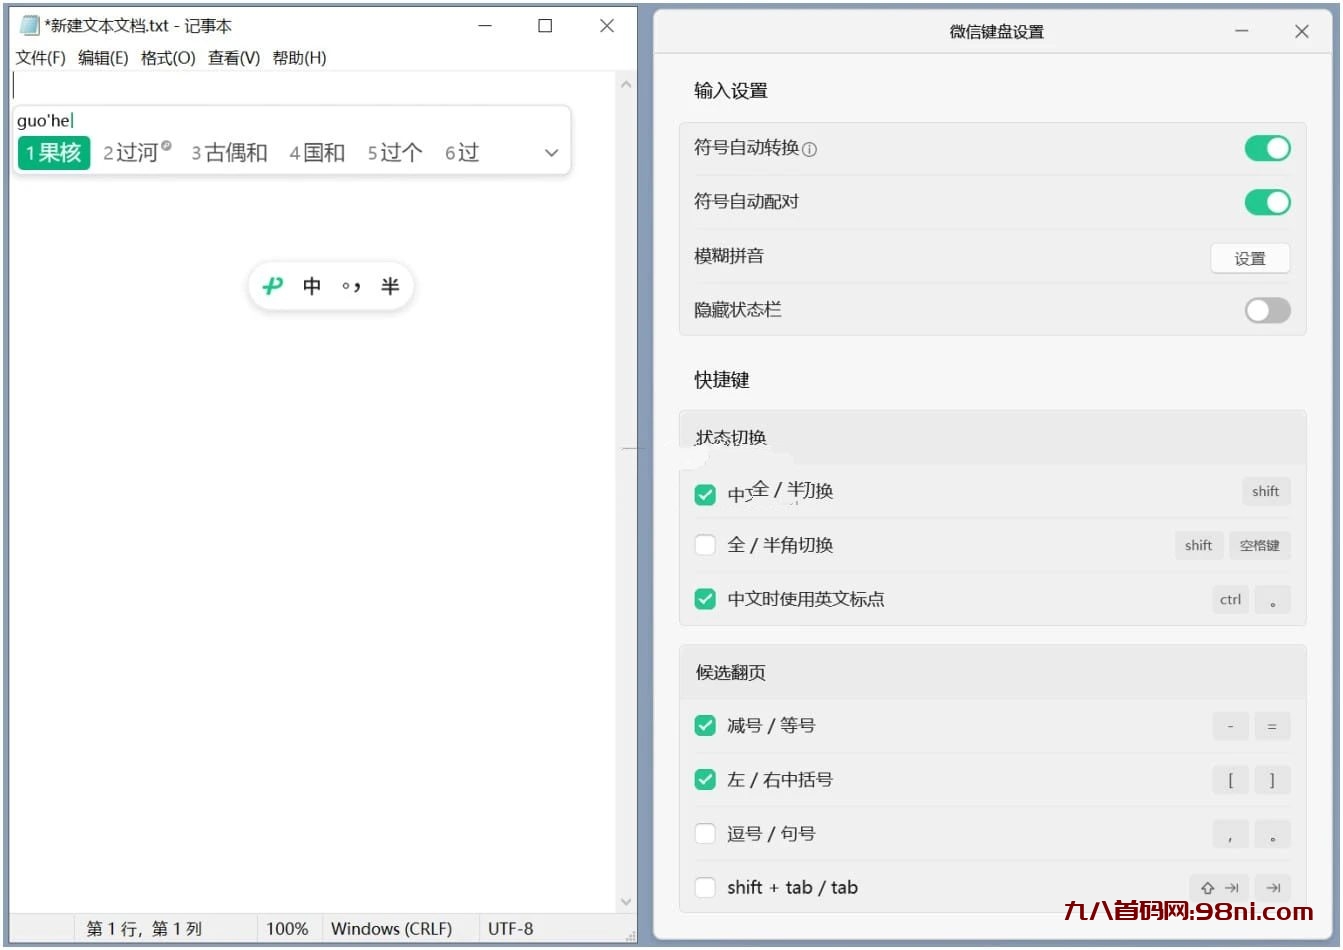Open 文件(F) menu in Notepad
The width and height of the screenshot is (1343, 950).
coord(41,58)
